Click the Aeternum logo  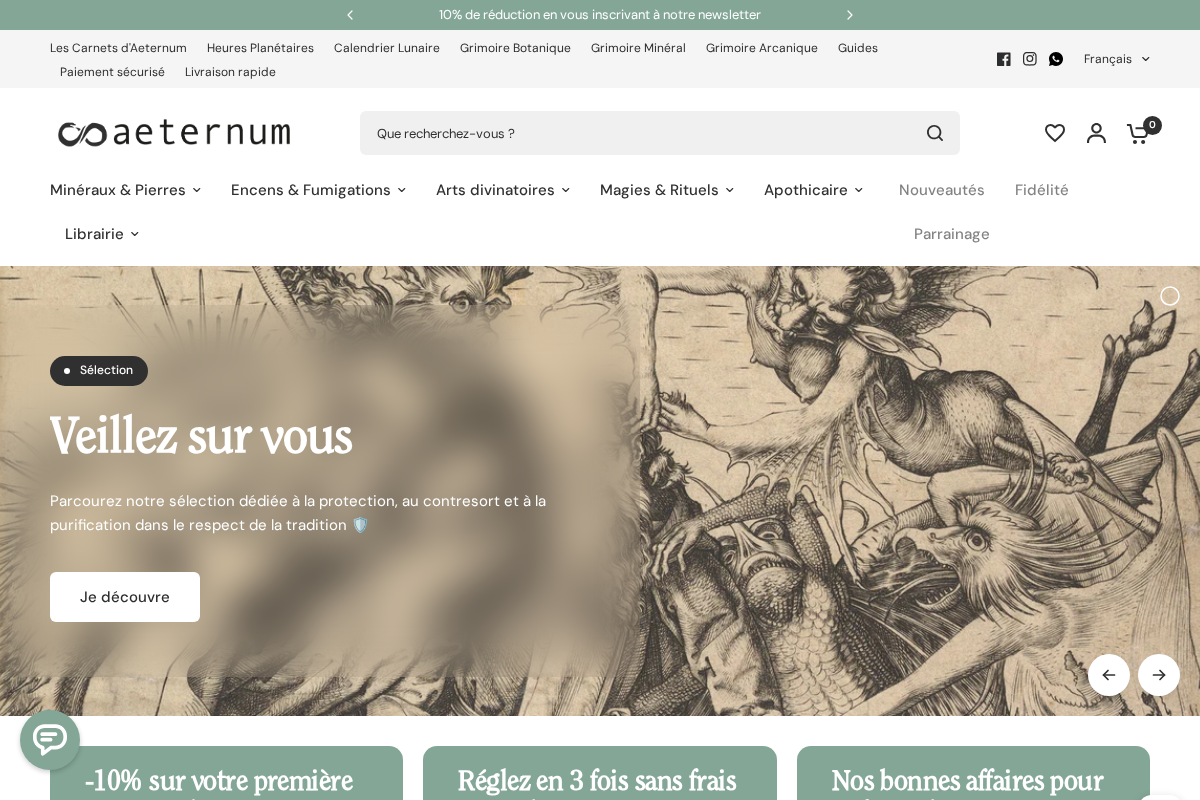pyautogui.click(x=174, y=133)
